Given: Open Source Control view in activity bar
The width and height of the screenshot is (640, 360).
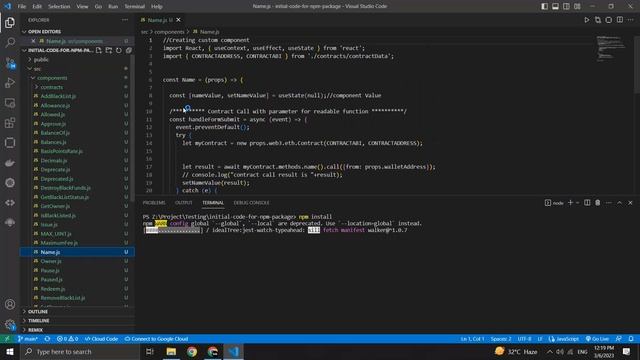Looking at the screenshot, I should tap(10, 63).
